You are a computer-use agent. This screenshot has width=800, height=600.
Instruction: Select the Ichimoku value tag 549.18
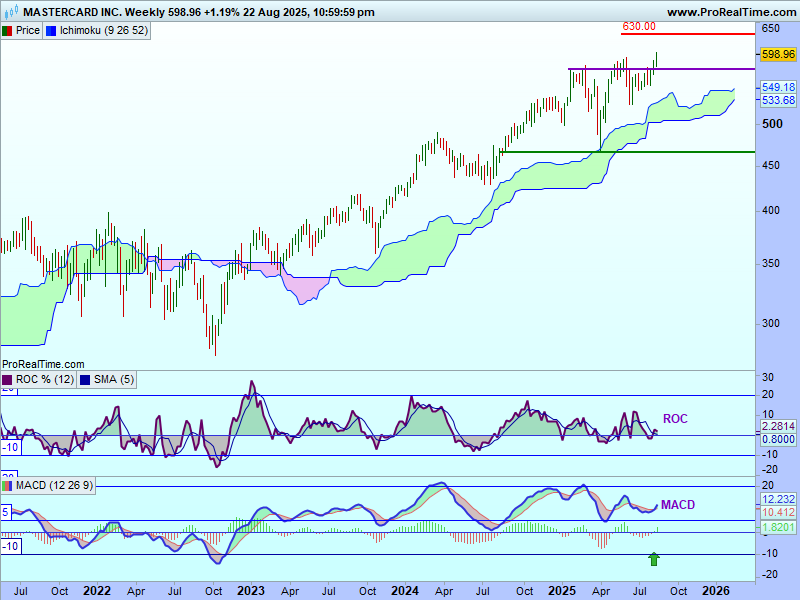[778, 87]
